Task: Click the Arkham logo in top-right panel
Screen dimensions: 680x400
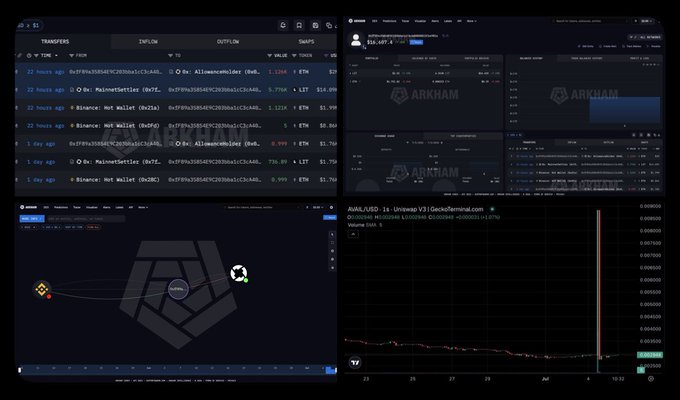Action: pyautogui.click(x=357, y=21)
